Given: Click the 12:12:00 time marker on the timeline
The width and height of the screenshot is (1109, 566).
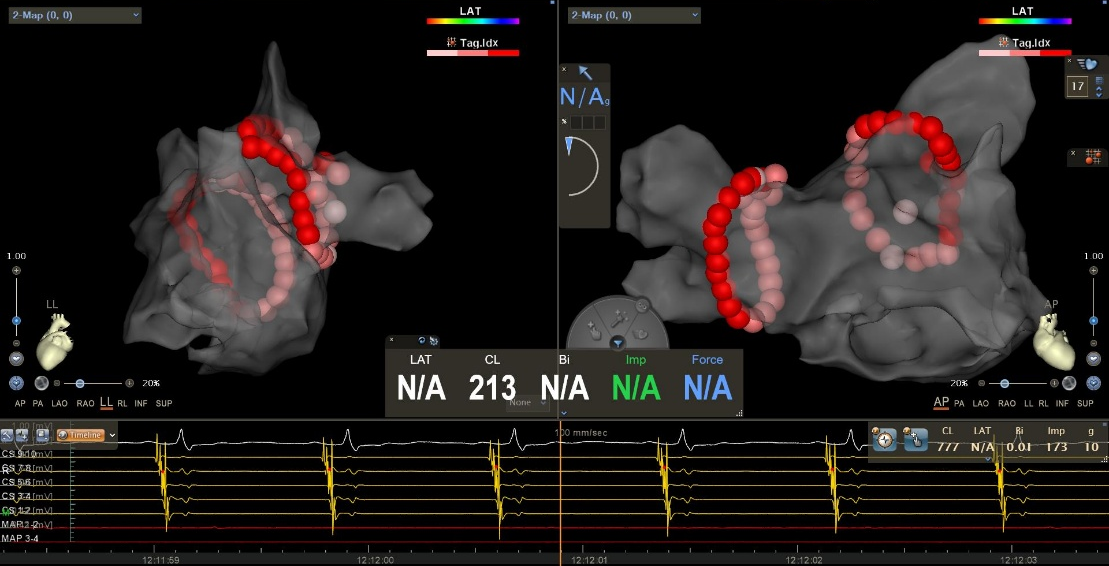Looking at the screenshot, I should pos(374,559).
